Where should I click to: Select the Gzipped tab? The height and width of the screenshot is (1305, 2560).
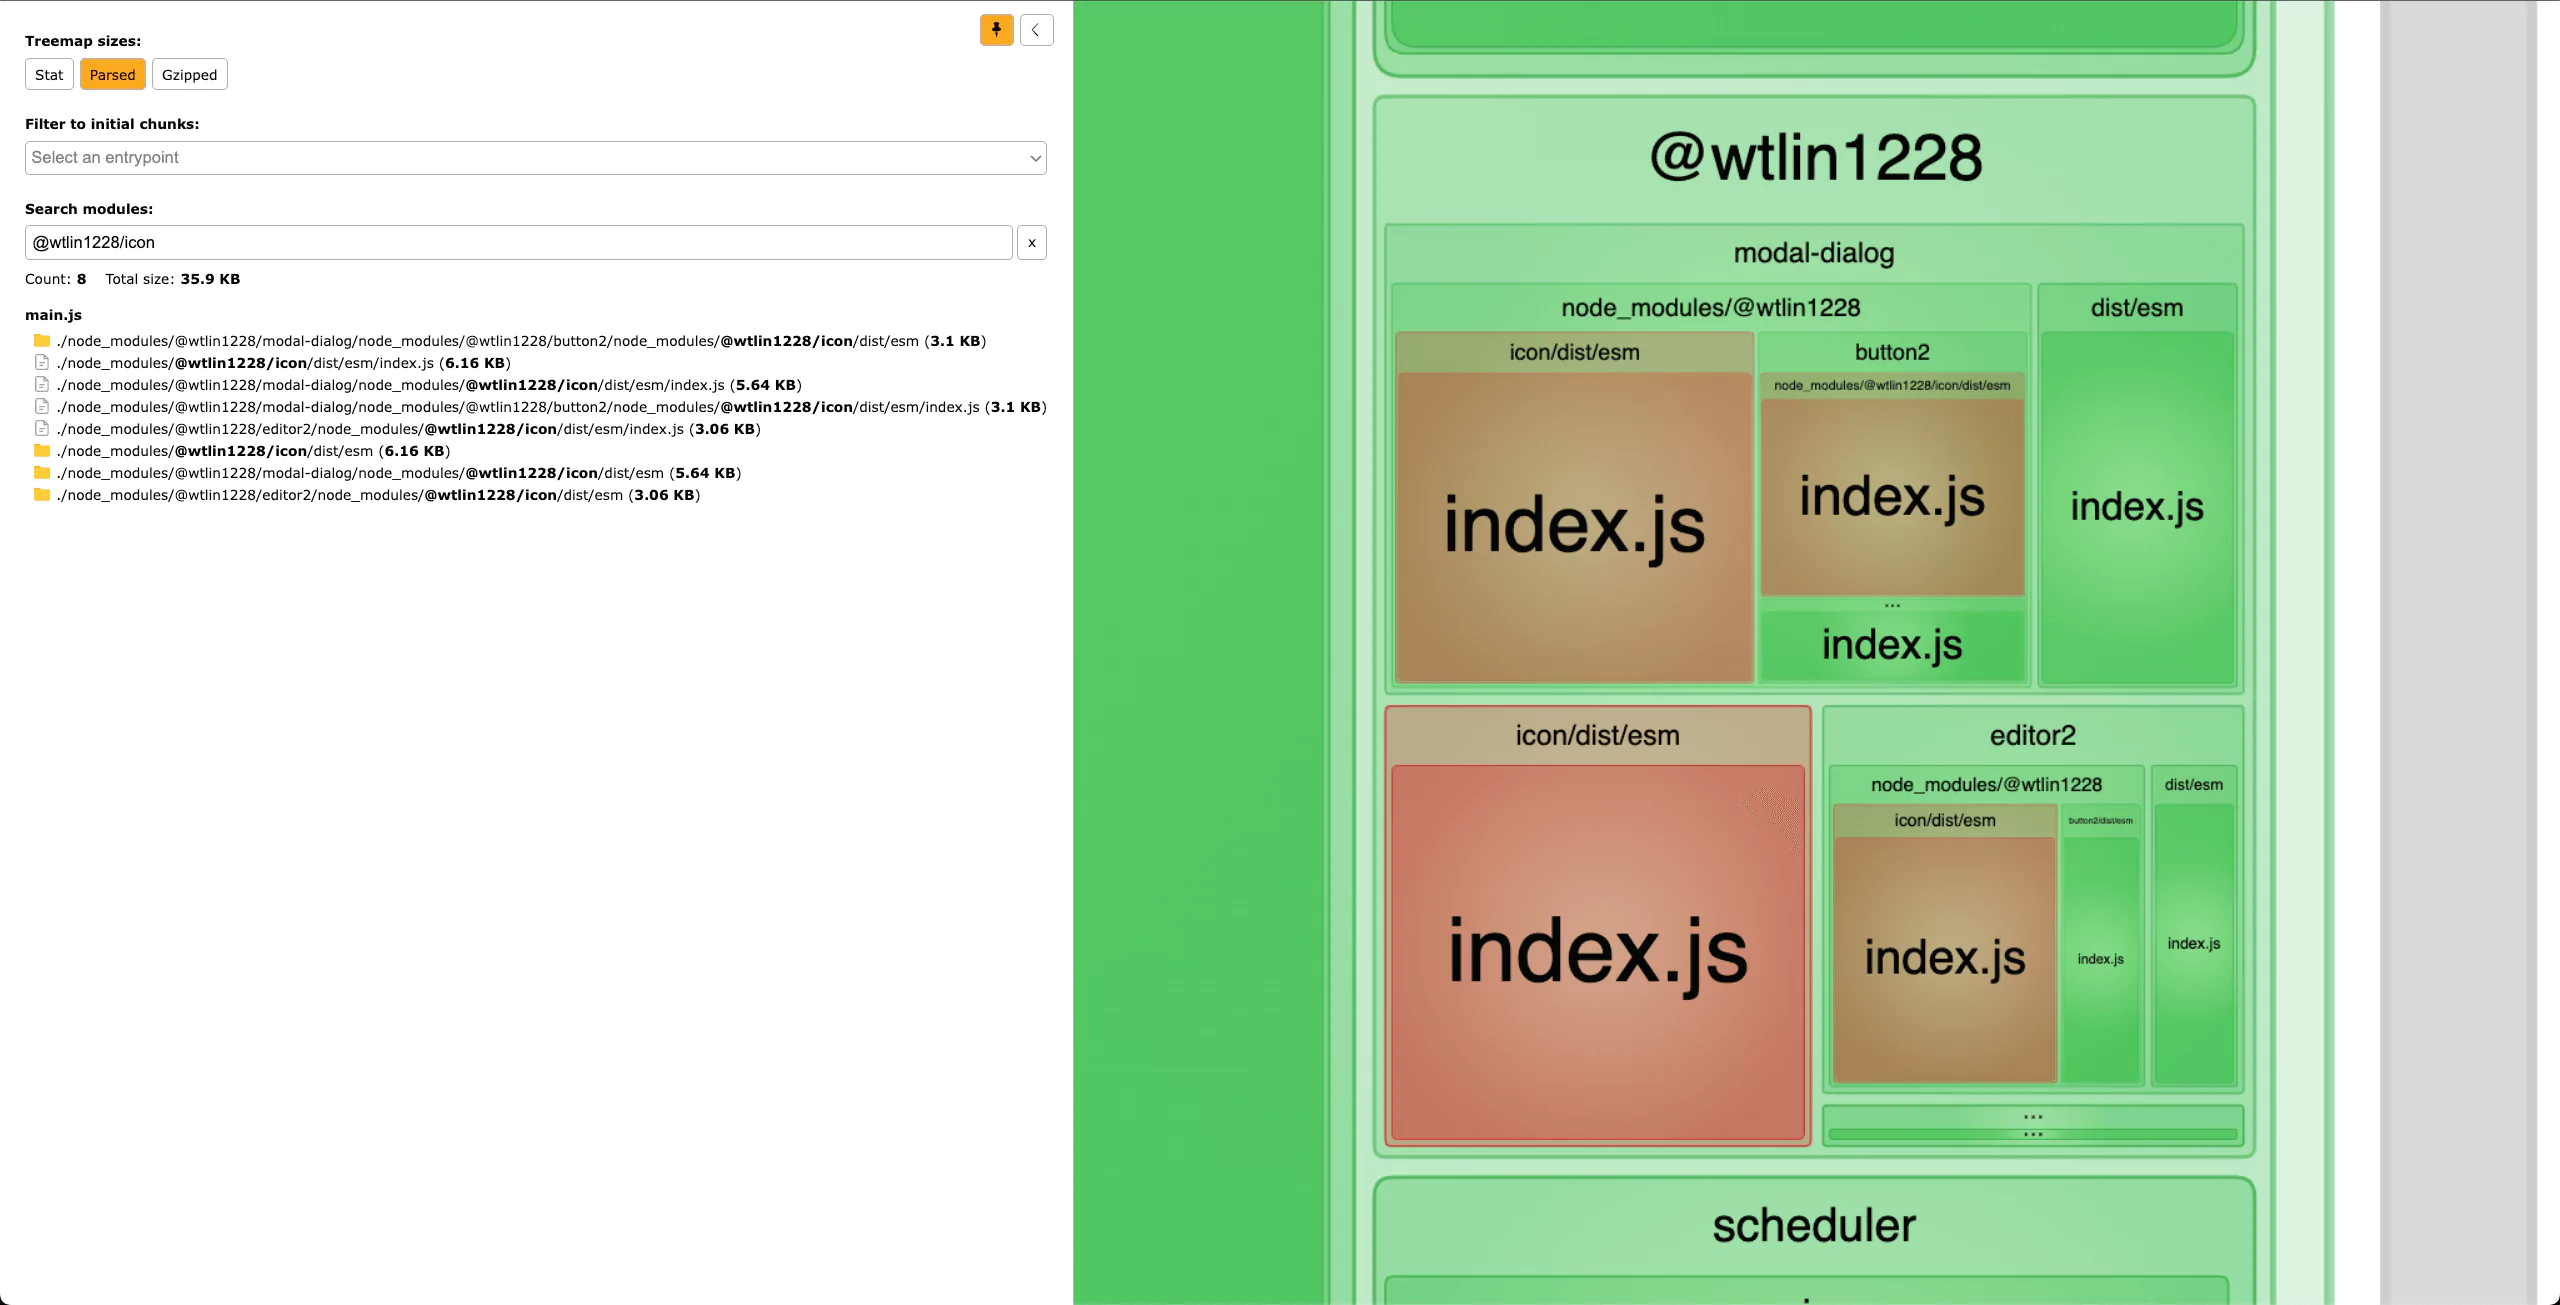(188, 75)
